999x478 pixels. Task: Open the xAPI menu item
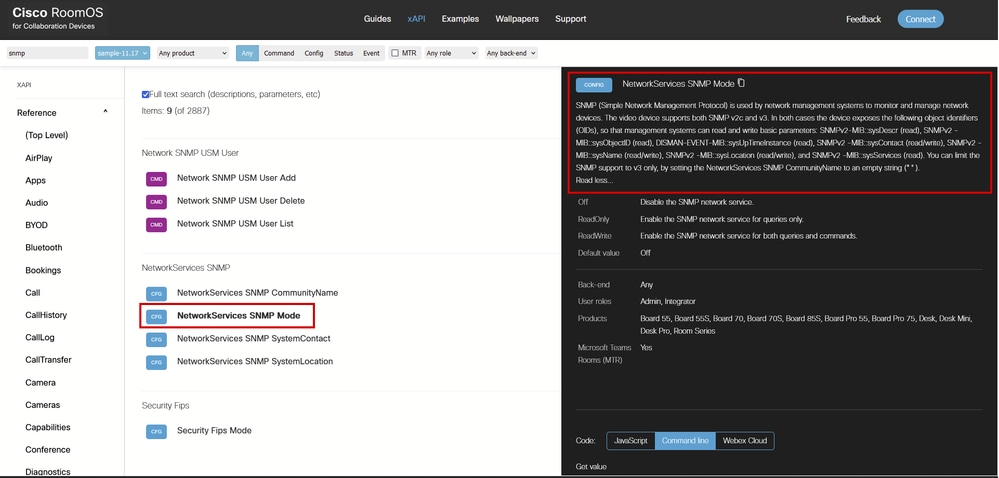pos(416,19)
